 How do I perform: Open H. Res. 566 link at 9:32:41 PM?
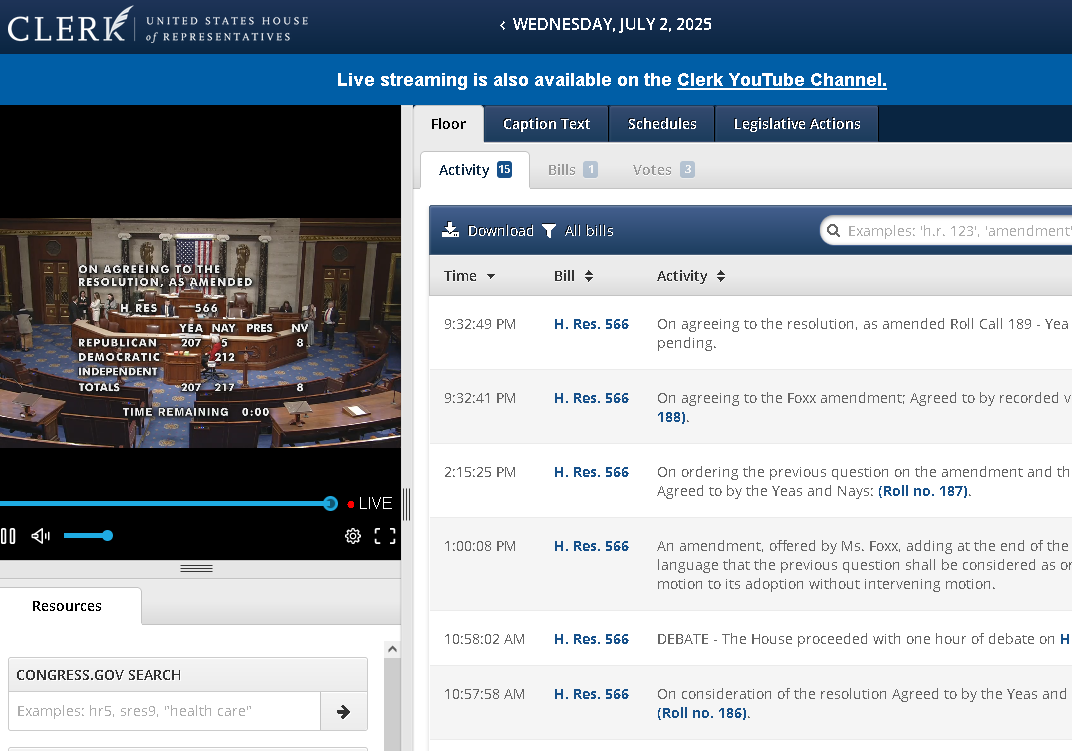tap(591, 398)
